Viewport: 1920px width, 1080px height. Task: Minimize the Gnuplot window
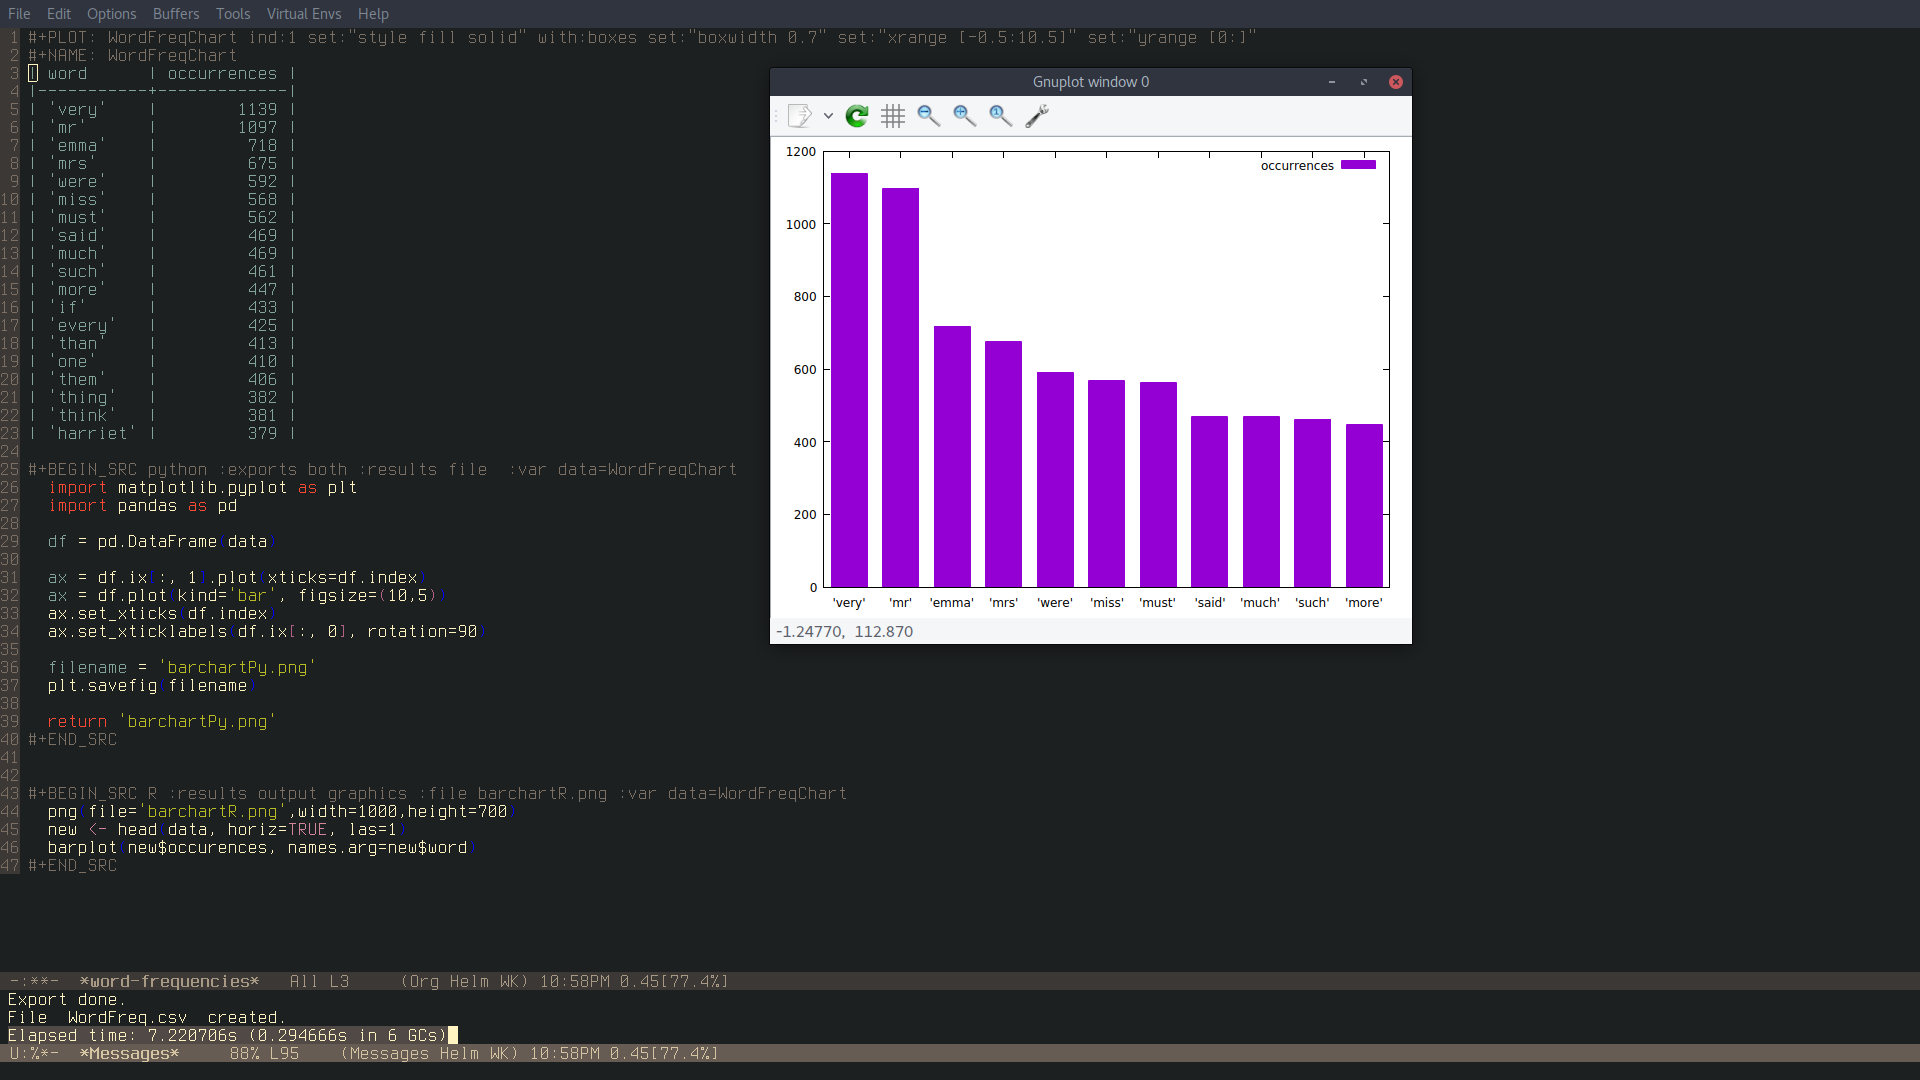point(1332,82)
